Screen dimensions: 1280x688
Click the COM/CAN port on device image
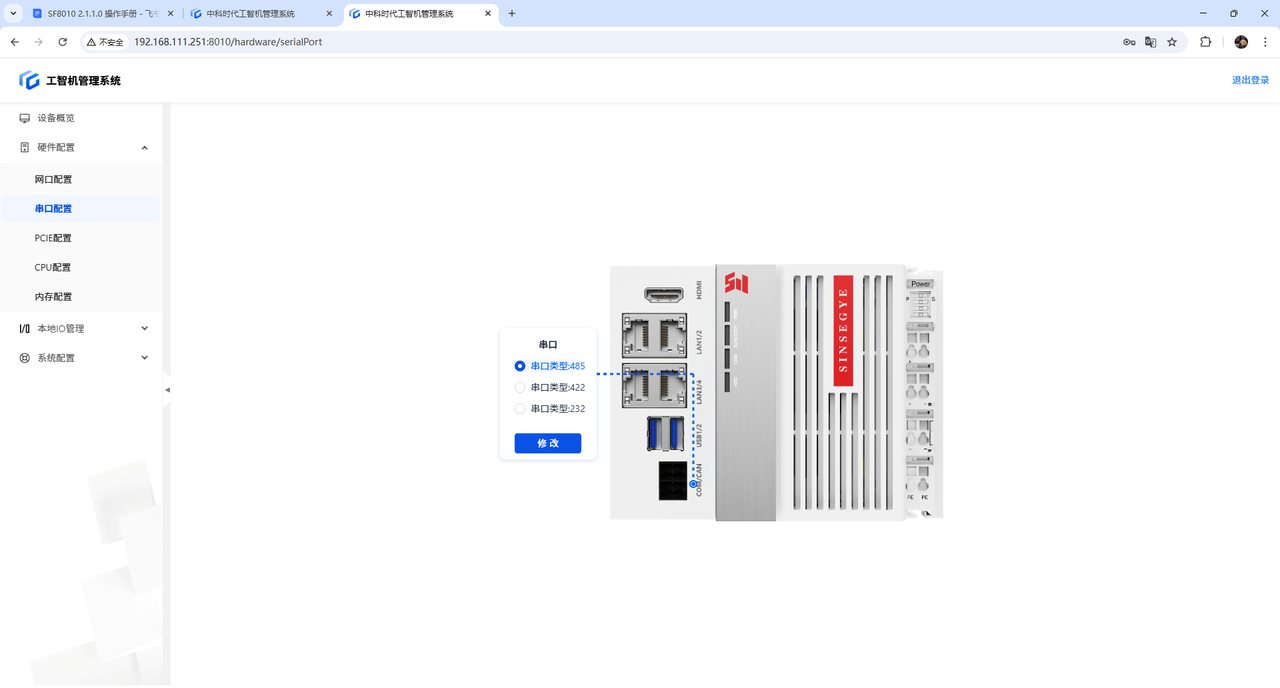[x=673, y=480]
